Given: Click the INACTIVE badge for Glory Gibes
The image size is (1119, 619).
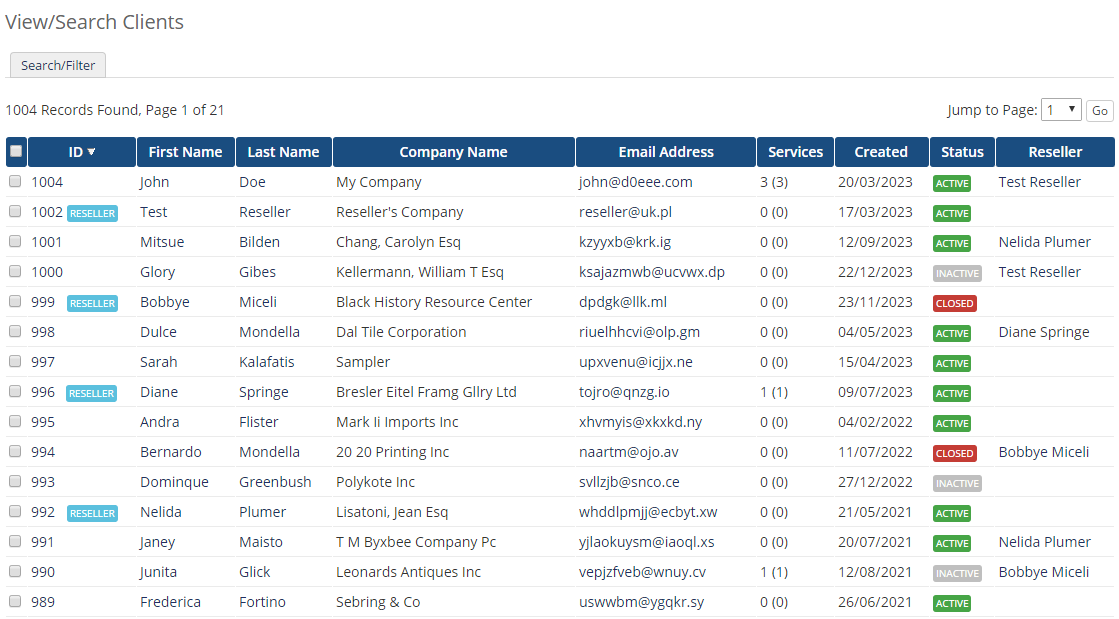Looking at the screenshot, I should 957,272.
